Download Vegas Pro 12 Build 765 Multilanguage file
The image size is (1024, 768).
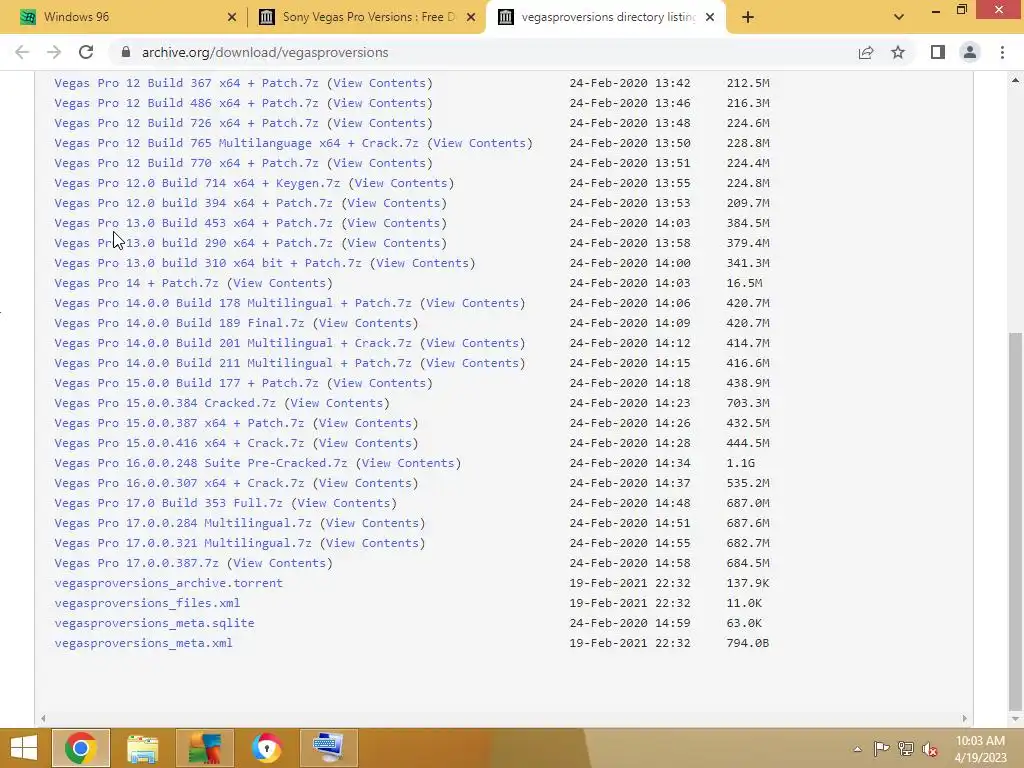[236, 143]
